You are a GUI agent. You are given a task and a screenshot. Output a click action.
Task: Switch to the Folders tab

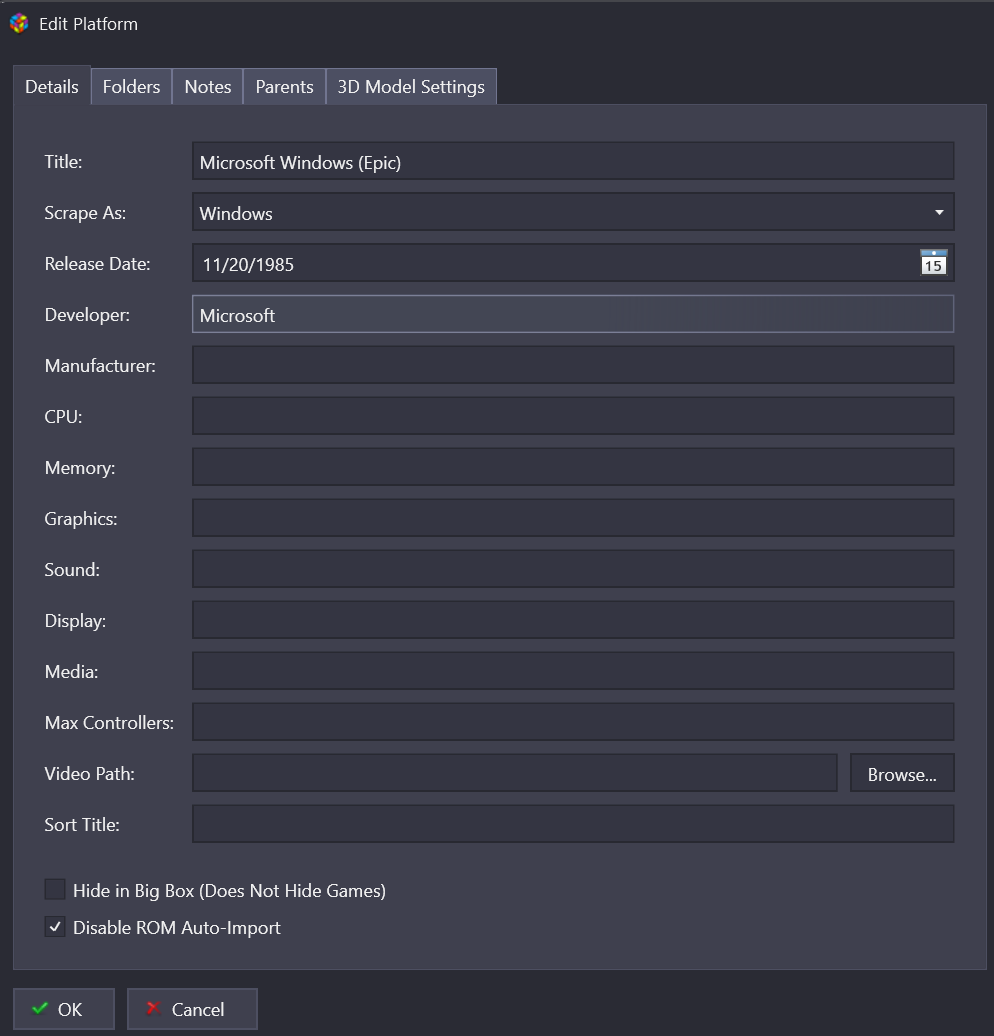(x=131, y=87)
